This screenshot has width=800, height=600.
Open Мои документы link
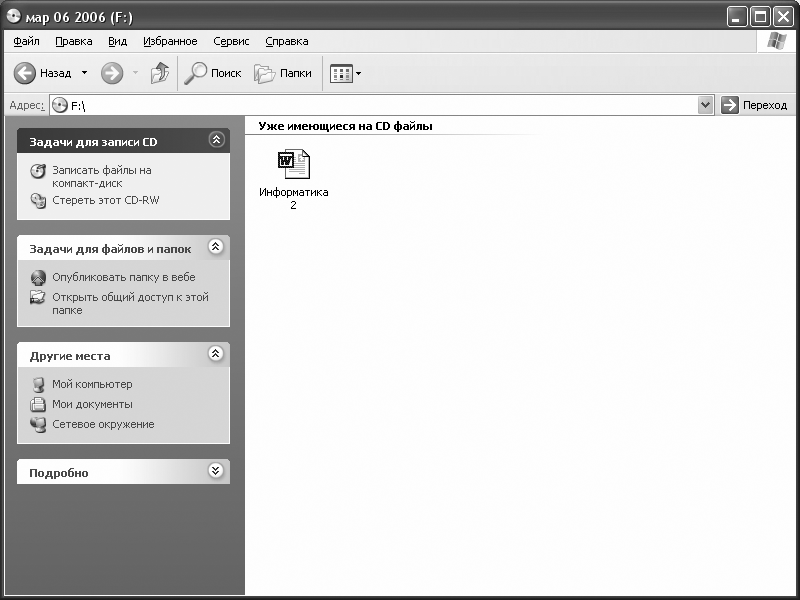92,404
